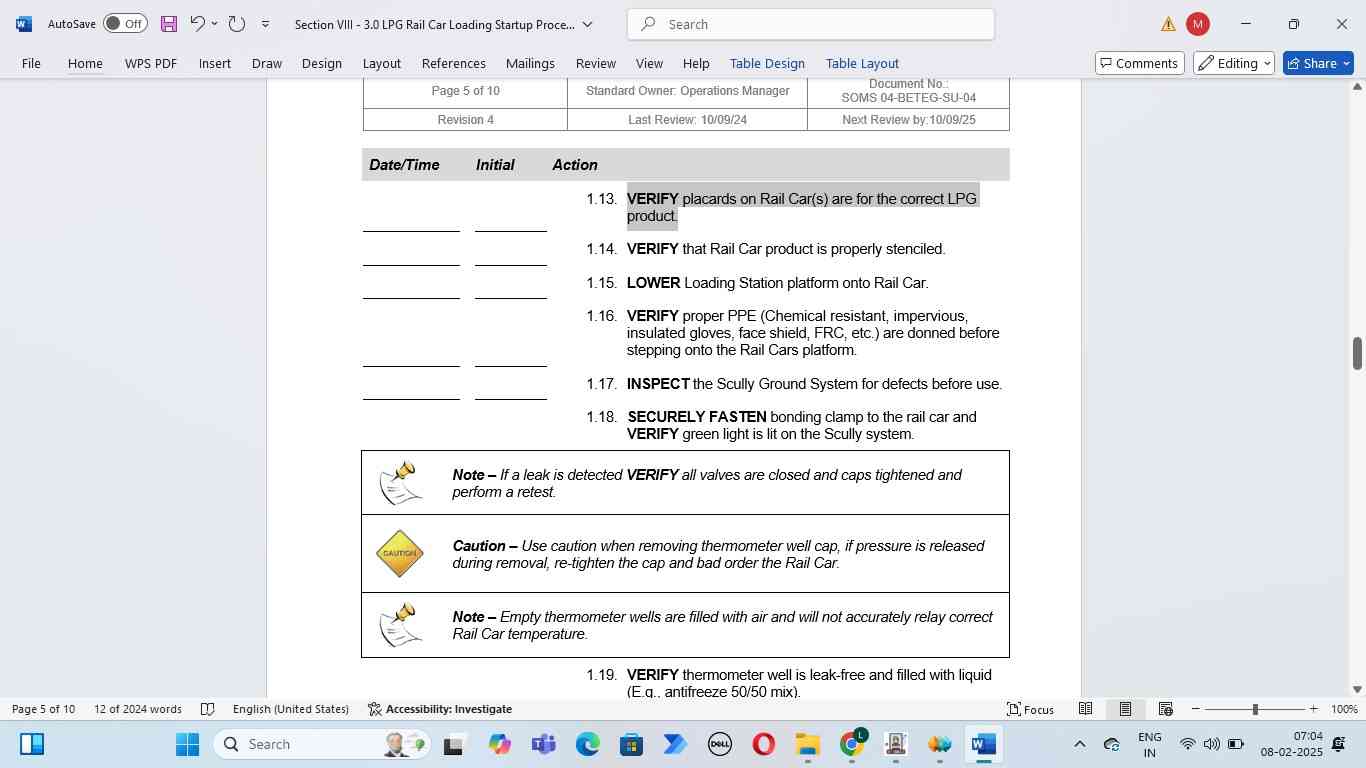Open Google Chrome from taskbar
This screenshot has height=768, width=1366.
pyautogui.click(x=851, y=744)
